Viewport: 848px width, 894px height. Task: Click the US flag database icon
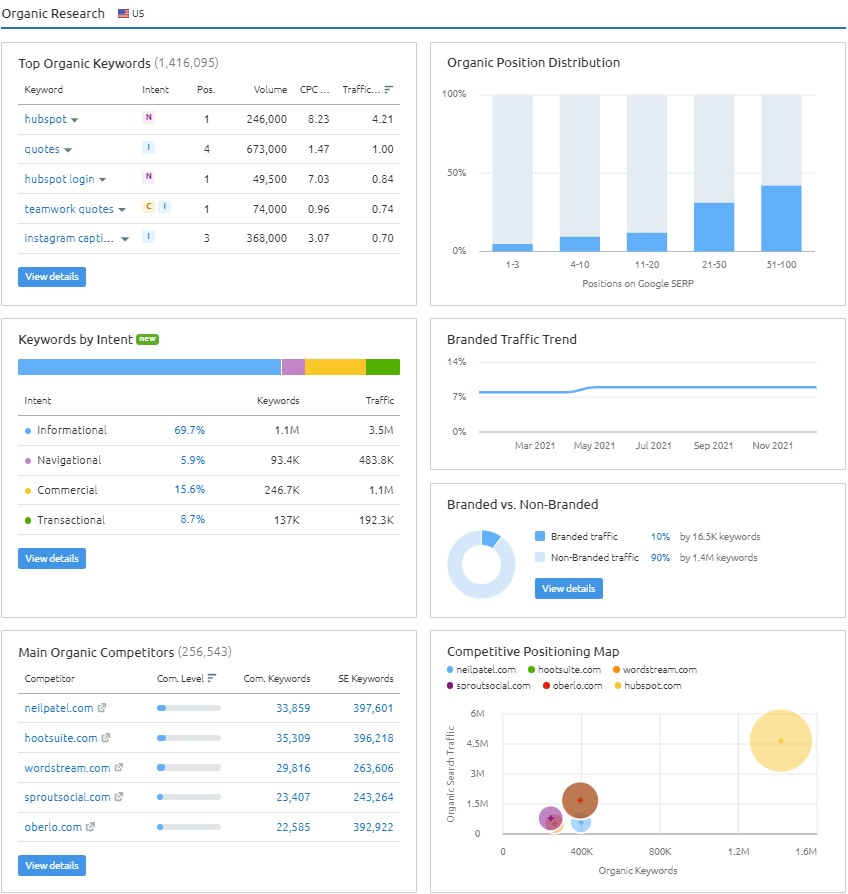click(123, 13)
